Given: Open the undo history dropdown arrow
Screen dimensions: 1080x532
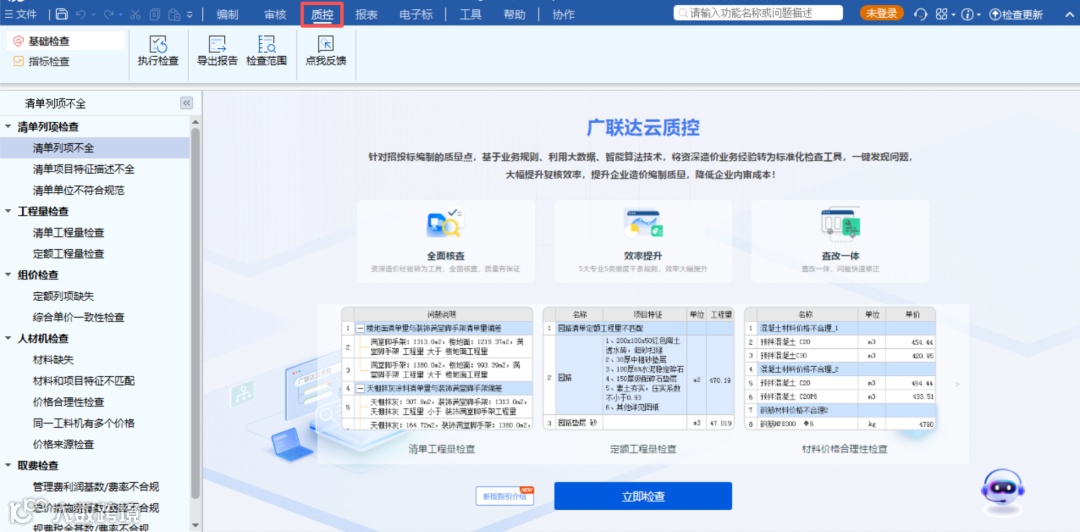Looking at the screenshot, I should coord(93,14).
